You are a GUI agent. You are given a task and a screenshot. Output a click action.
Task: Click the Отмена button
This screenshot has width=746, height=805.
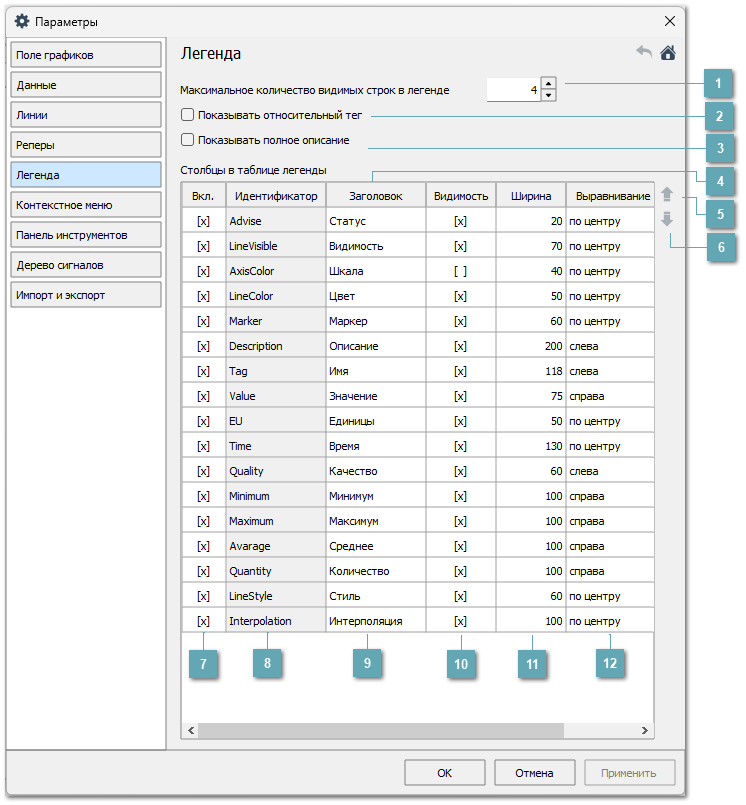coord(534,773)
